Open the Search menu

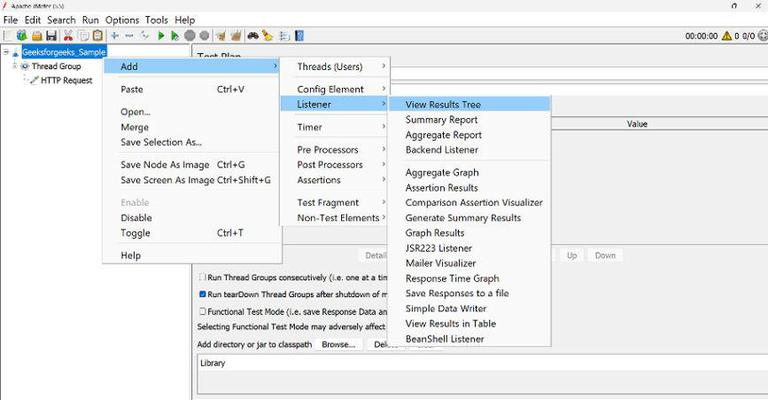[61, 20]
